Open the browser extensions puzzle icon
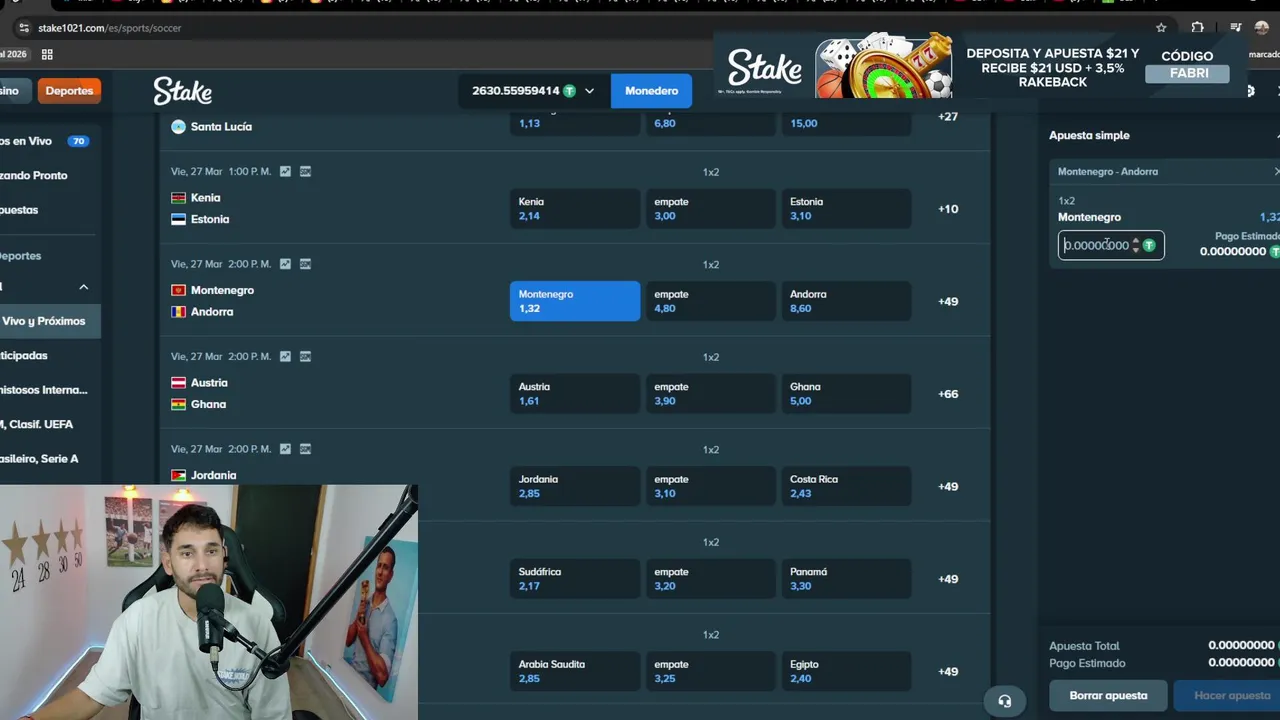Viewport: 1280px width, 720px height. click(1197, 28)
